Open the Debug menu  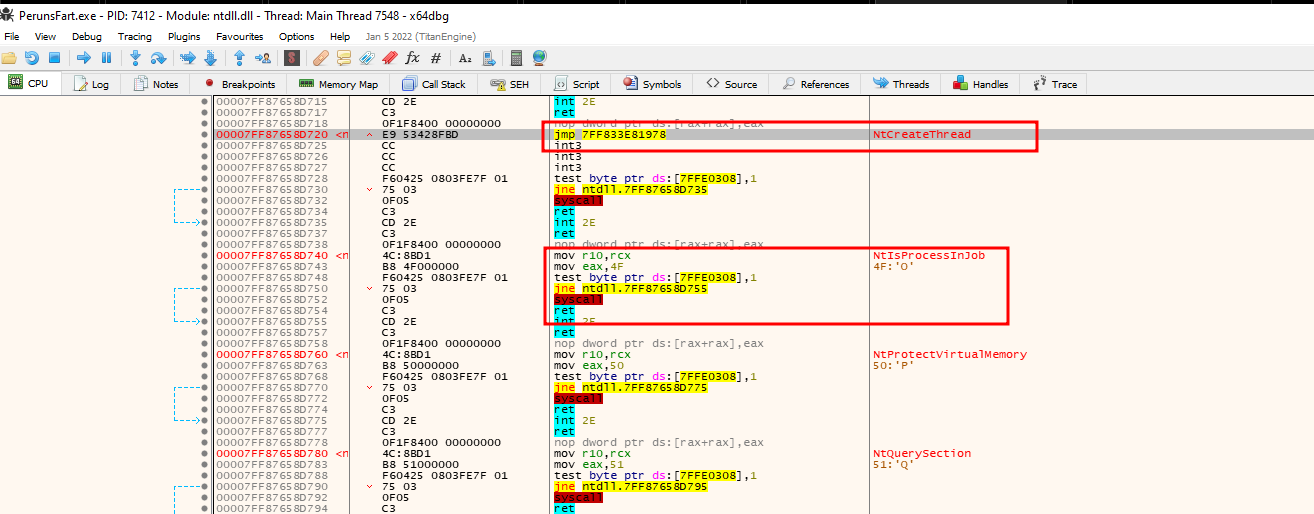point(86,36)
